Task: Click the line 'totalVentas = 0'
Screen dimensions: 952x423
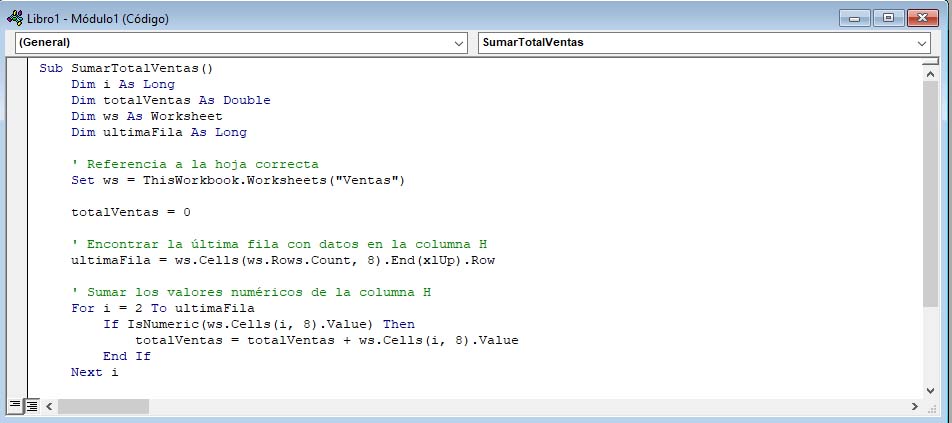Action: [131, 212]
